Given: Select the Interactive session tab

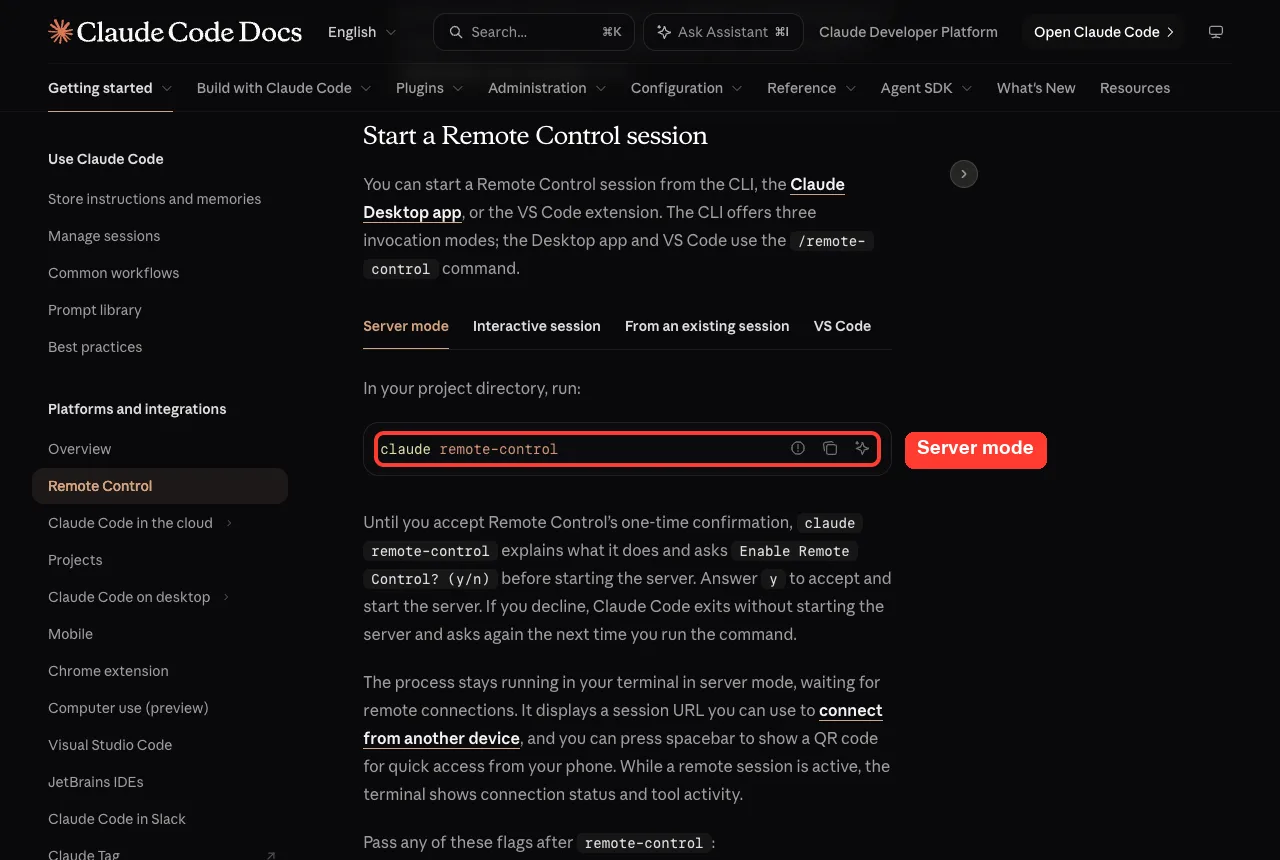Looking at the screenshot, I should [537, 326].
